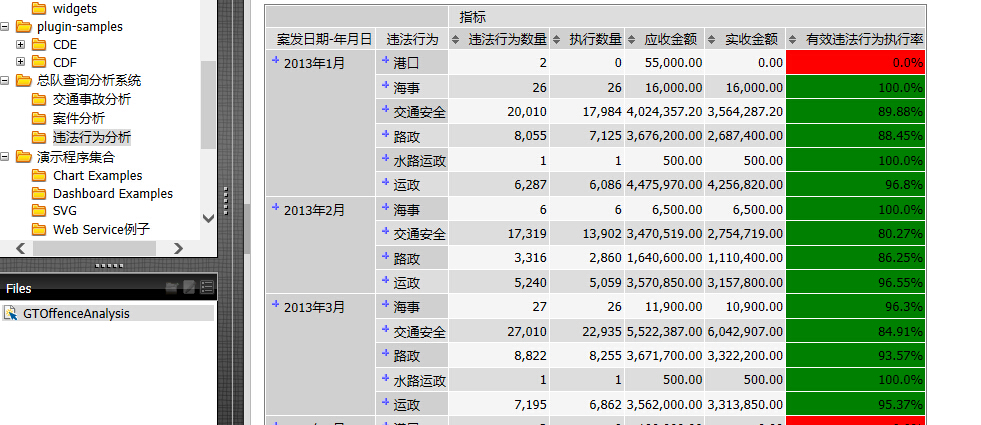The height and width of the screenshot is (425, 981).
Task: Expand the 2013年1月 row with plus icon
Action: (x=275, y=60)
